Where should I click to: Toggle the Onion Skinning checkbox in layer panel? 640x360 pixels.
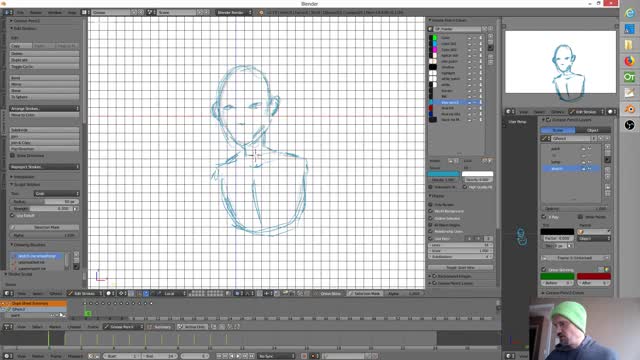pyautogui.click(x=544, y=270)
